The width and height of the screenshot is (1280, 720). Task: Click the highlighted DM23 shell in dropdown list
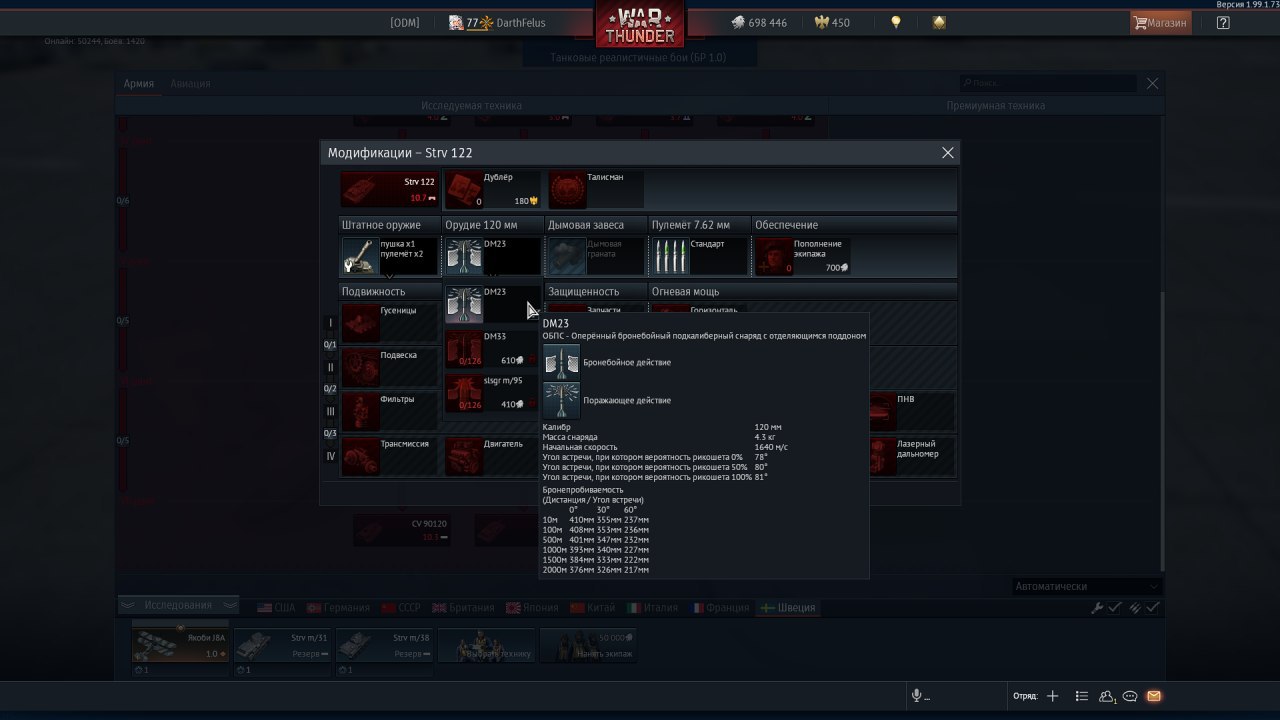click(x=493, y=305)
